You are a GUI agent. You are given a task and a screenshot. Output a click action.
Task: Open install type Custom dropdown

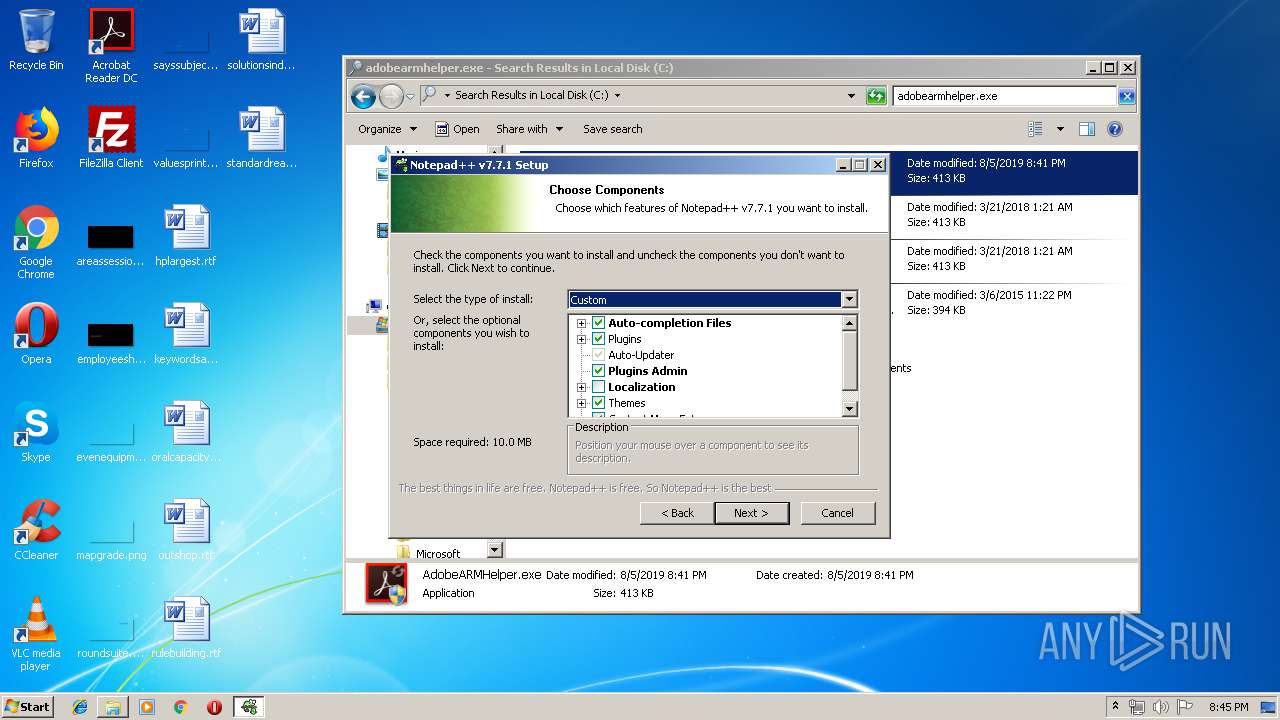[849, 299]
